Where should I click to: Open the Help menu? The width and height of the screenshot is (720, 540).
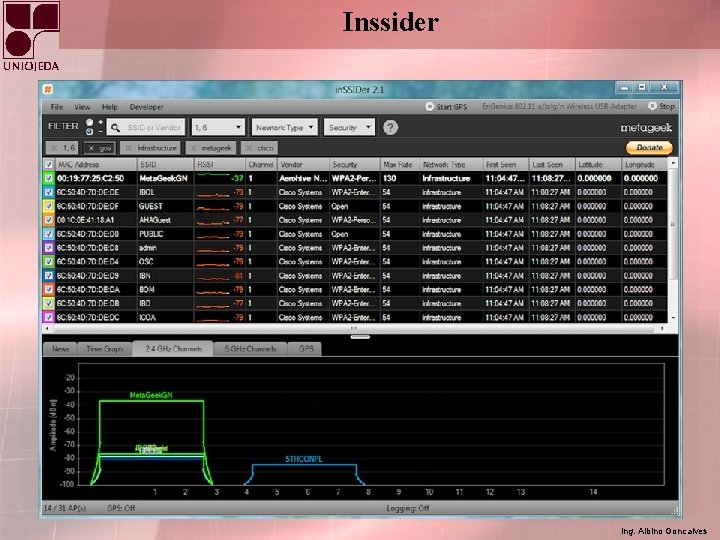[110, 107]
